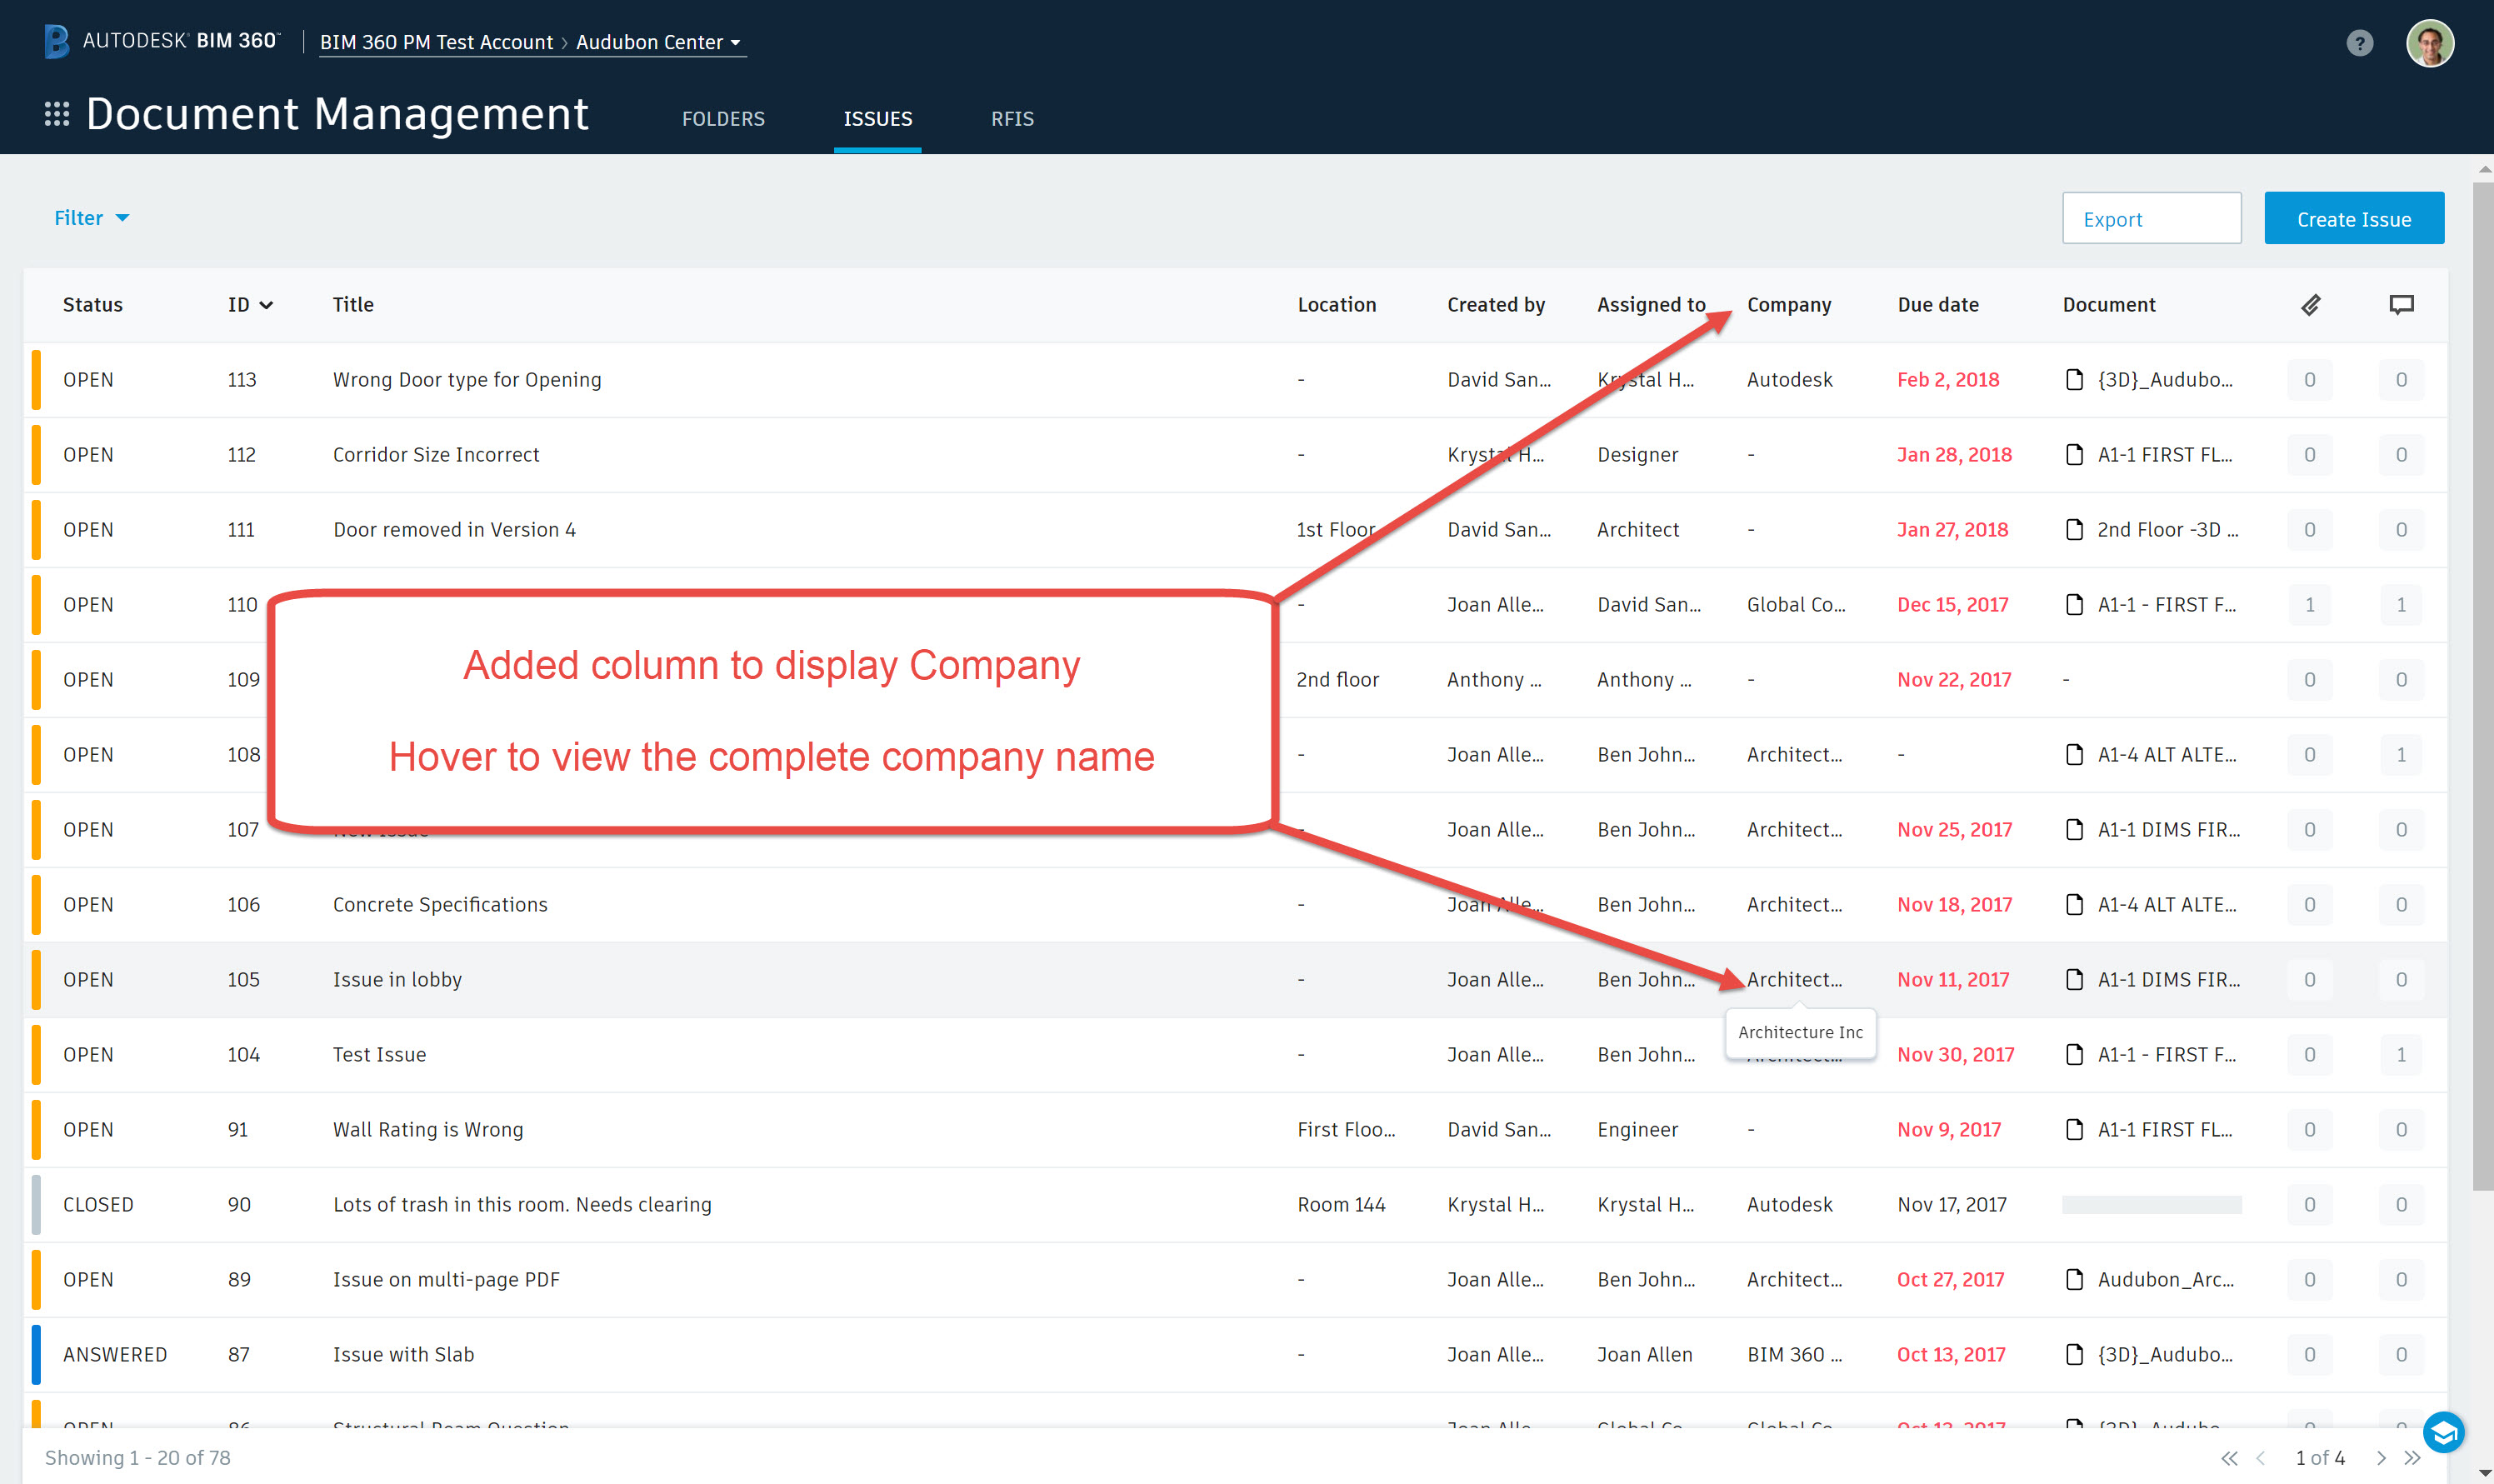The width and height of the screenshot is (2494, 1484).
Task: Click document 'Audubon_Arc...' in issue 89
Action: 2165,1280
